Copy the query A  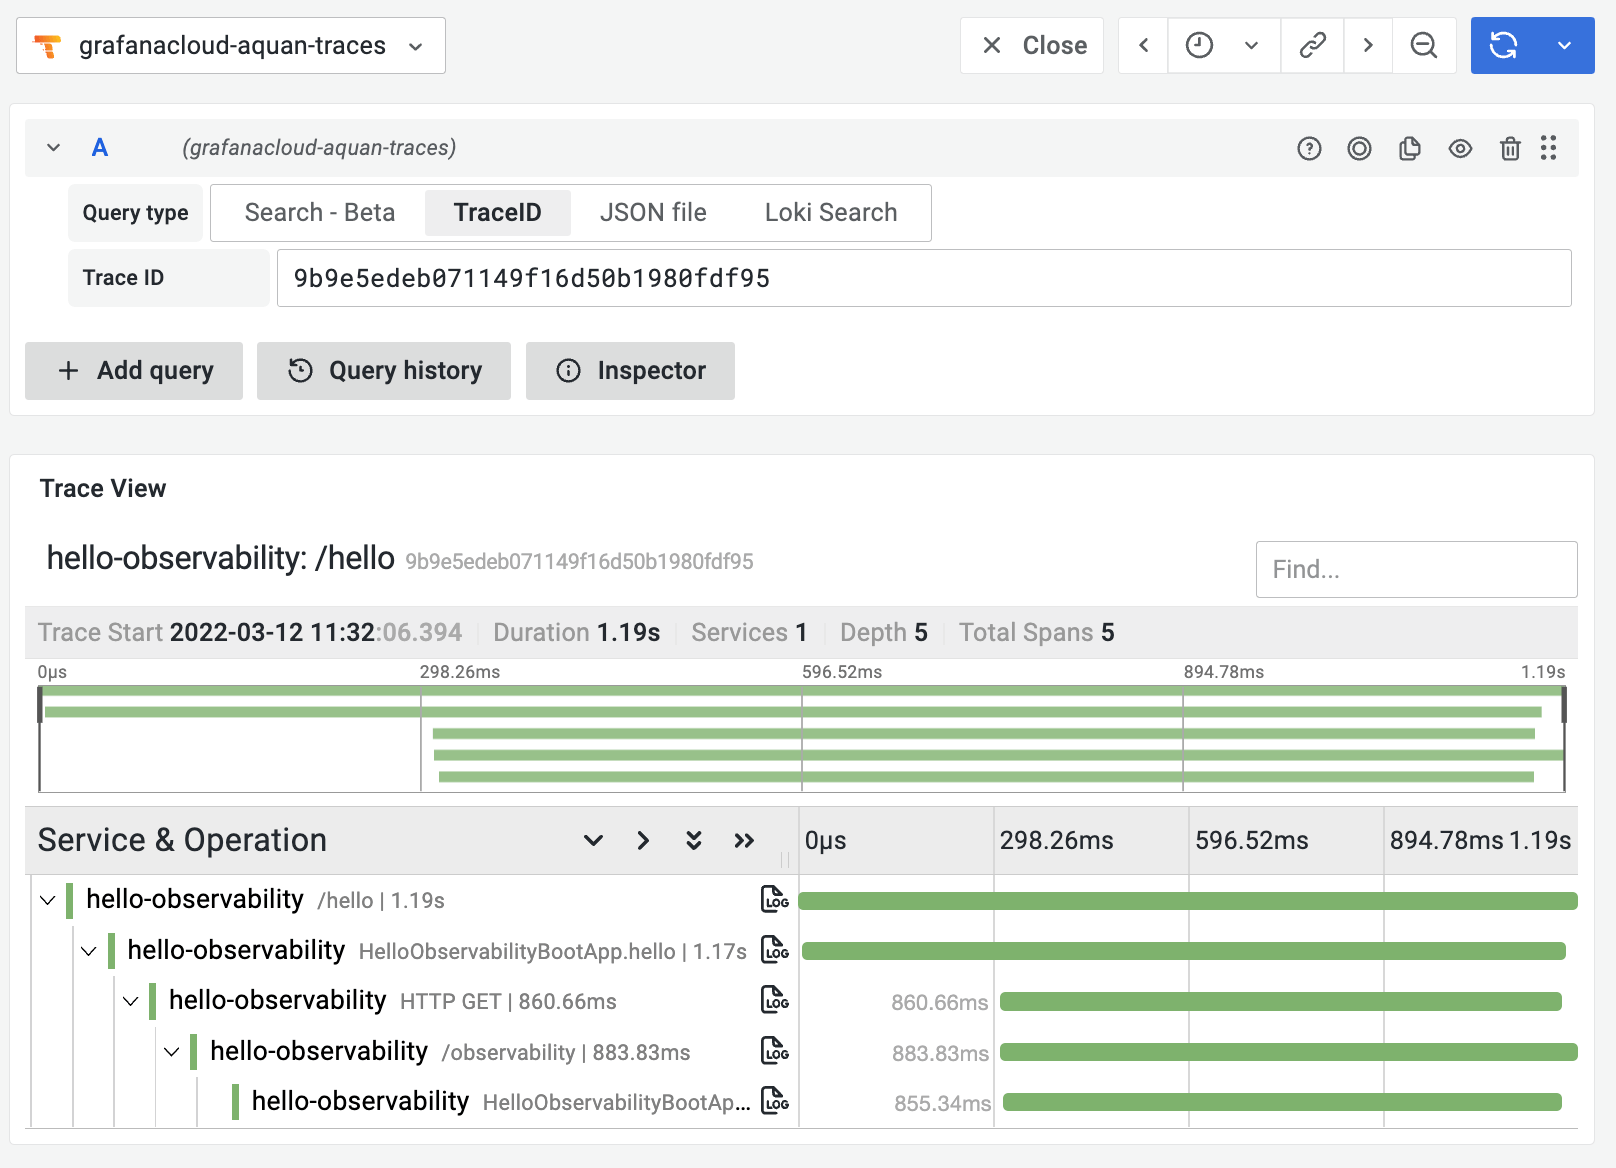[x=1410, y=148]
